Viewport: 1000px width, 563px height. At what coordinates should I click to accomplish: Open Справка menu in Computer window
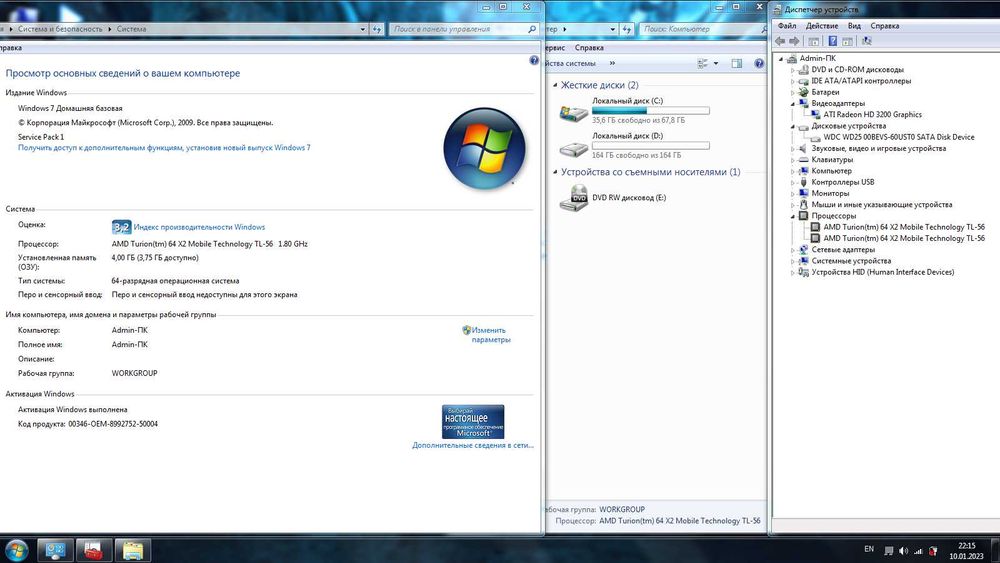point(589,48)
